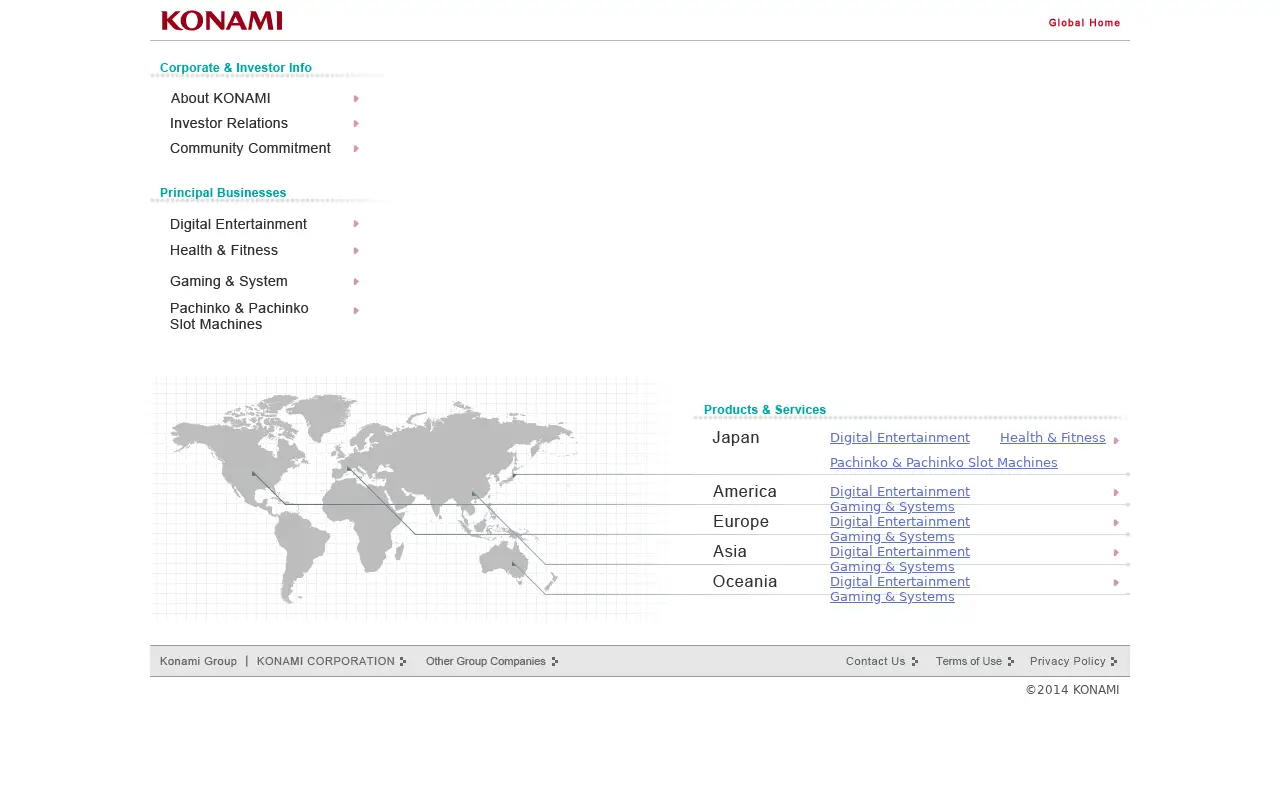Open Investor Relations menu item
The image size is (1280, 800).
point(229,123)
